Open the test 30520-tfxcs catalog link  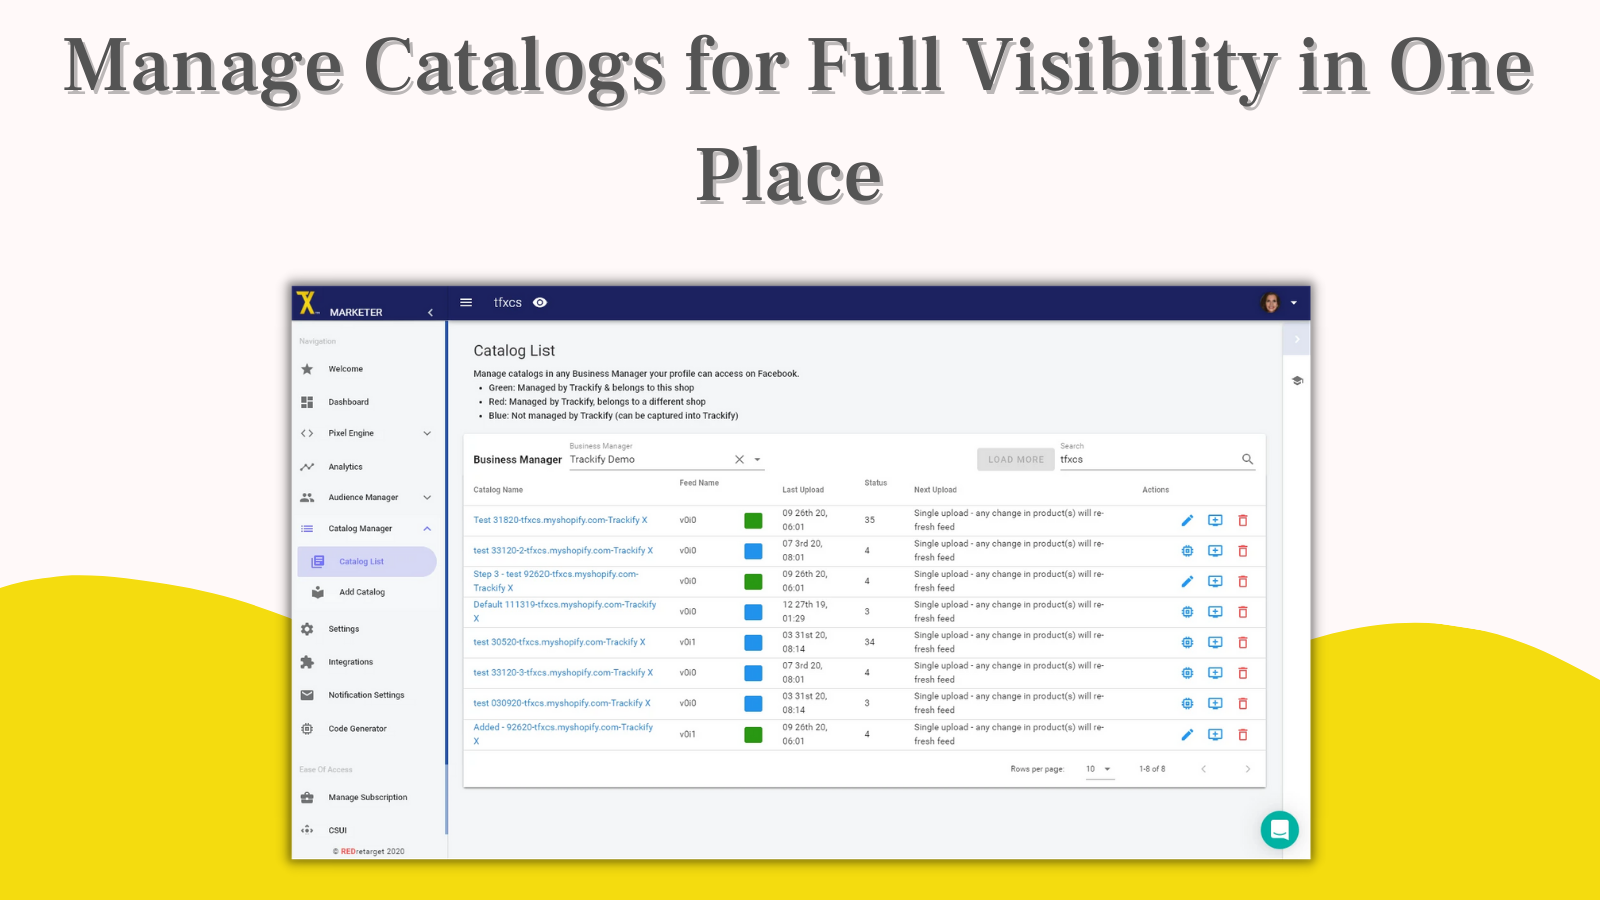pyautogui.click(x=559, y=642)
